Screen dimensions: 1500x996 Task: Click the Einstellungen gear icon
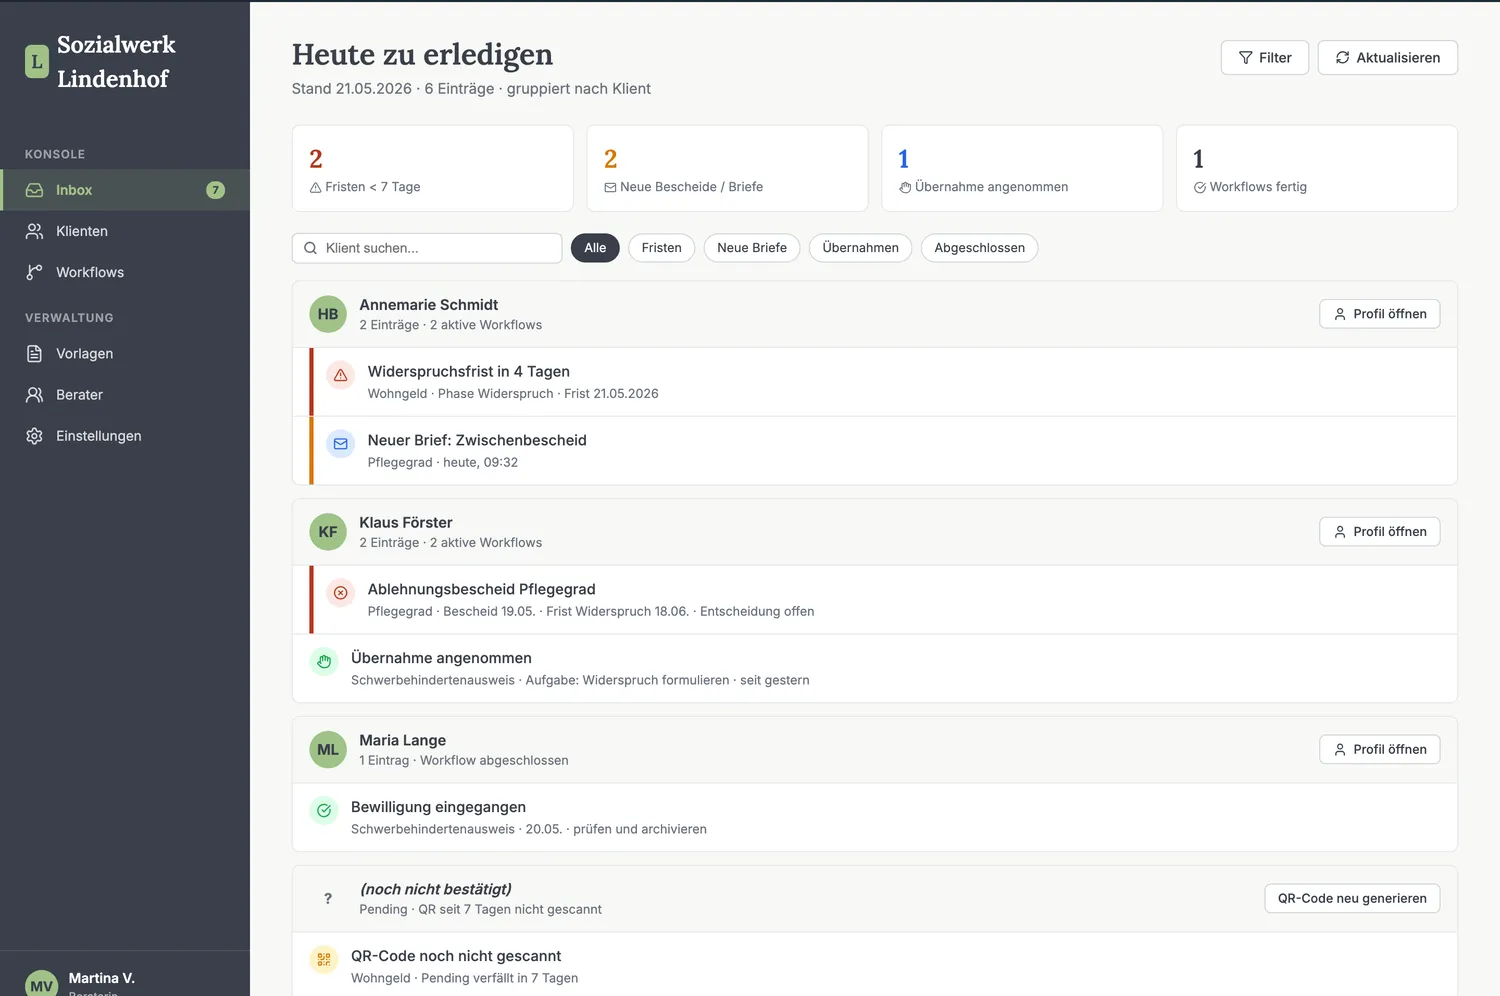coord(34,436)
